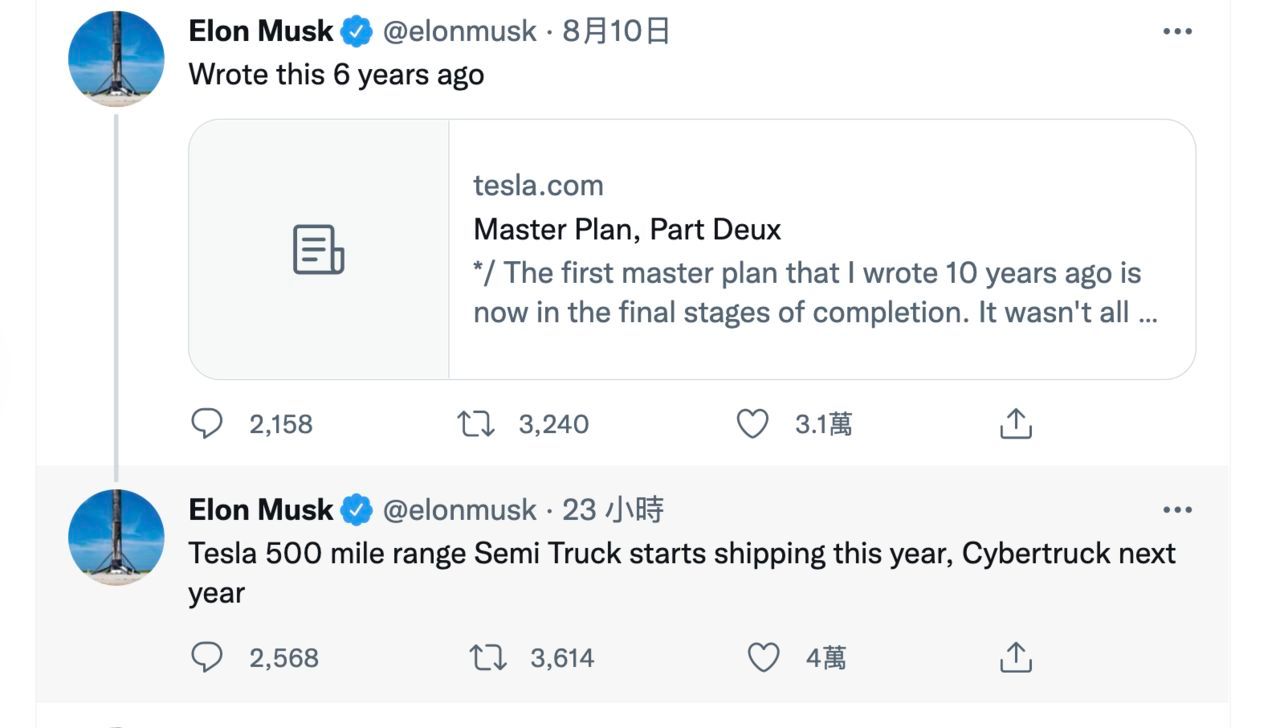This screenshot has width=1280, height=728.
Task: Retweet the Semi Truck shipping tweet
Action: click(x=488, y=657)
